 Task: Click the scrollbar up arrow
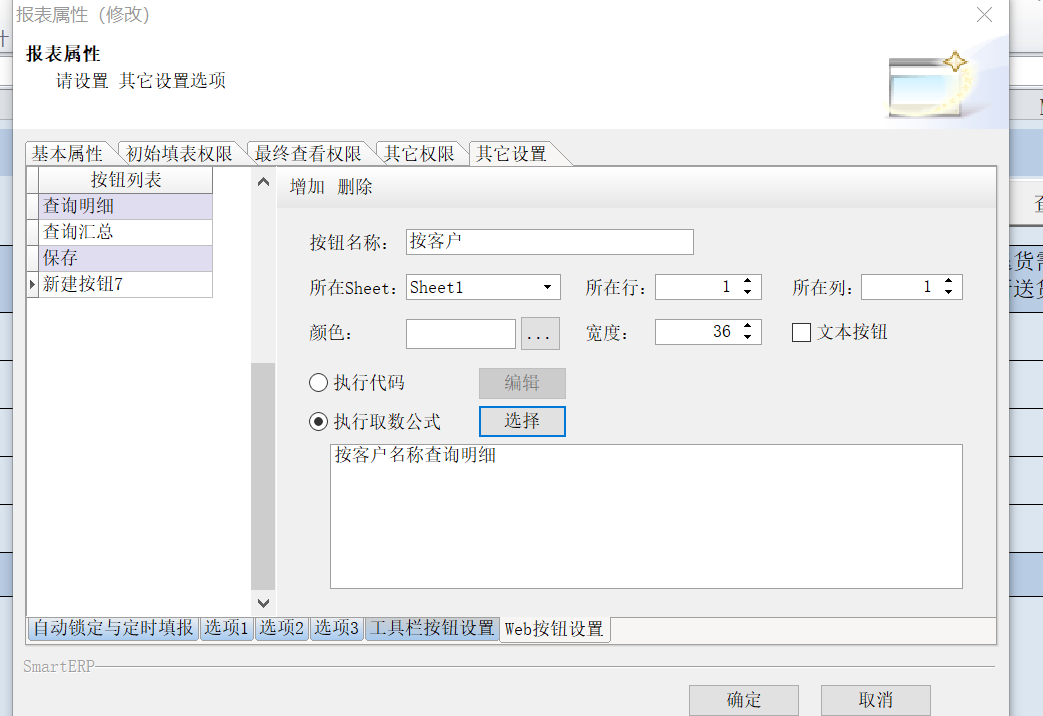[263, 182]
